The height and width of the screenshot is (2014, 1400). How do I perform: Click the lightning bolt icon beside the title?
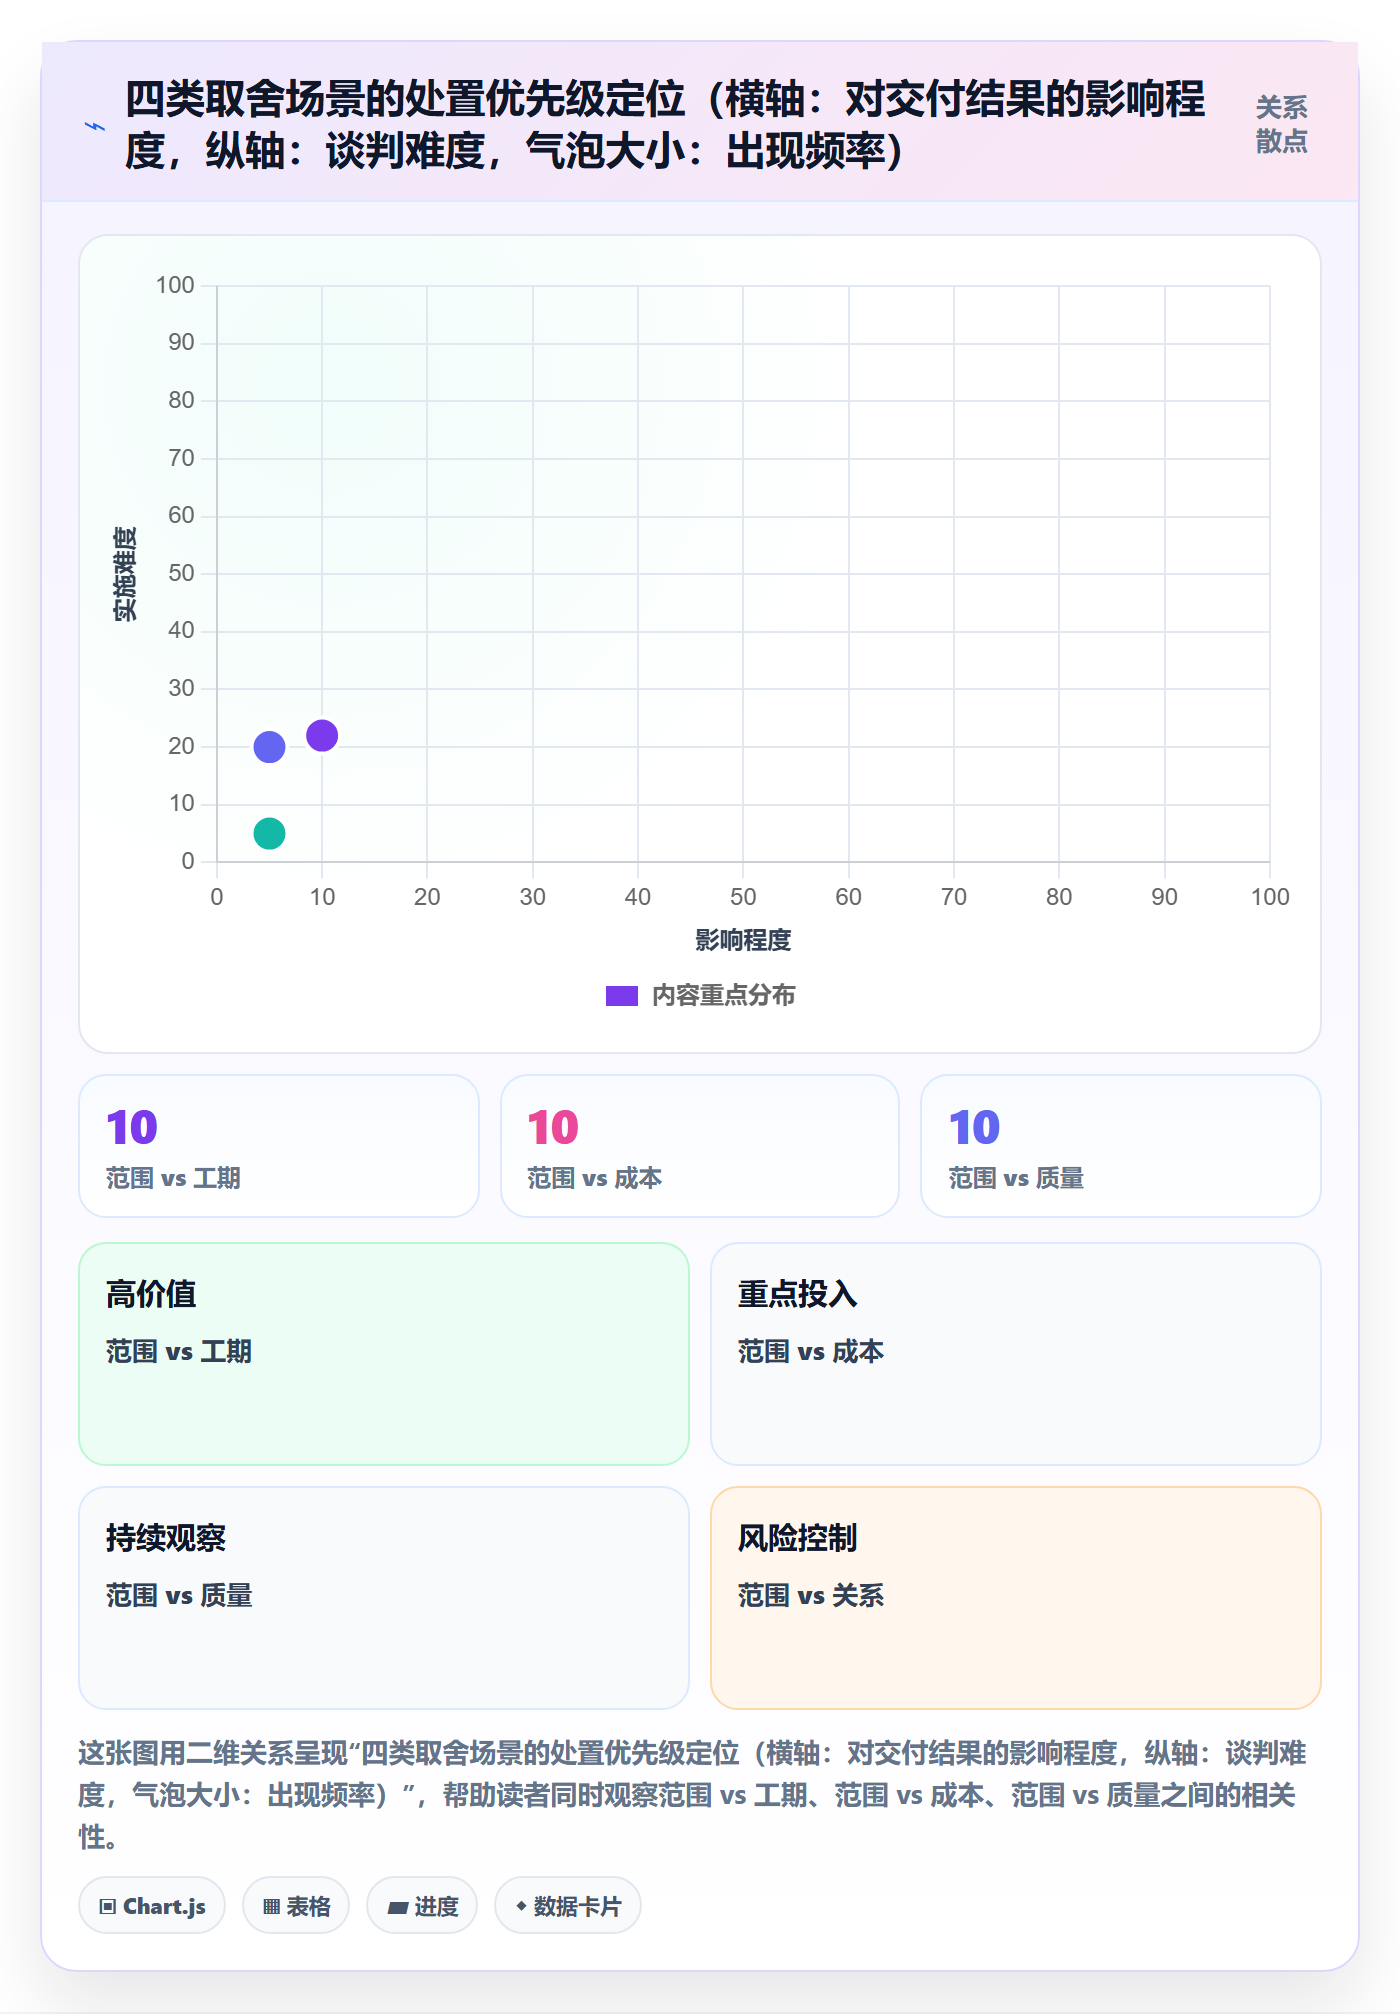(95, 126)
